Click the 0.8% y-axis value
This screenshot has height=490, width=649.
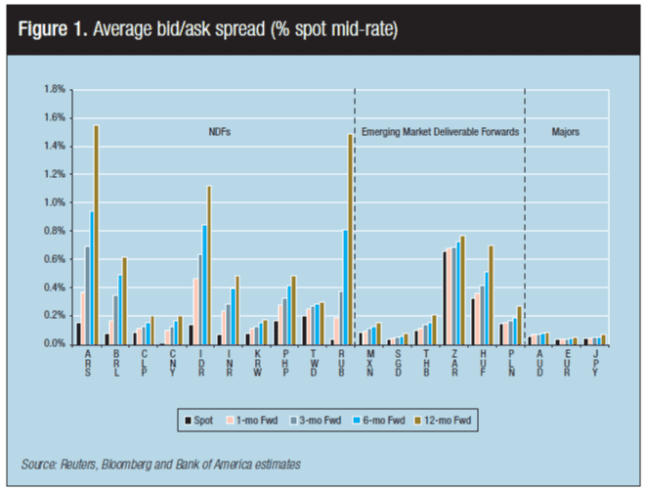tap(55, 231)
